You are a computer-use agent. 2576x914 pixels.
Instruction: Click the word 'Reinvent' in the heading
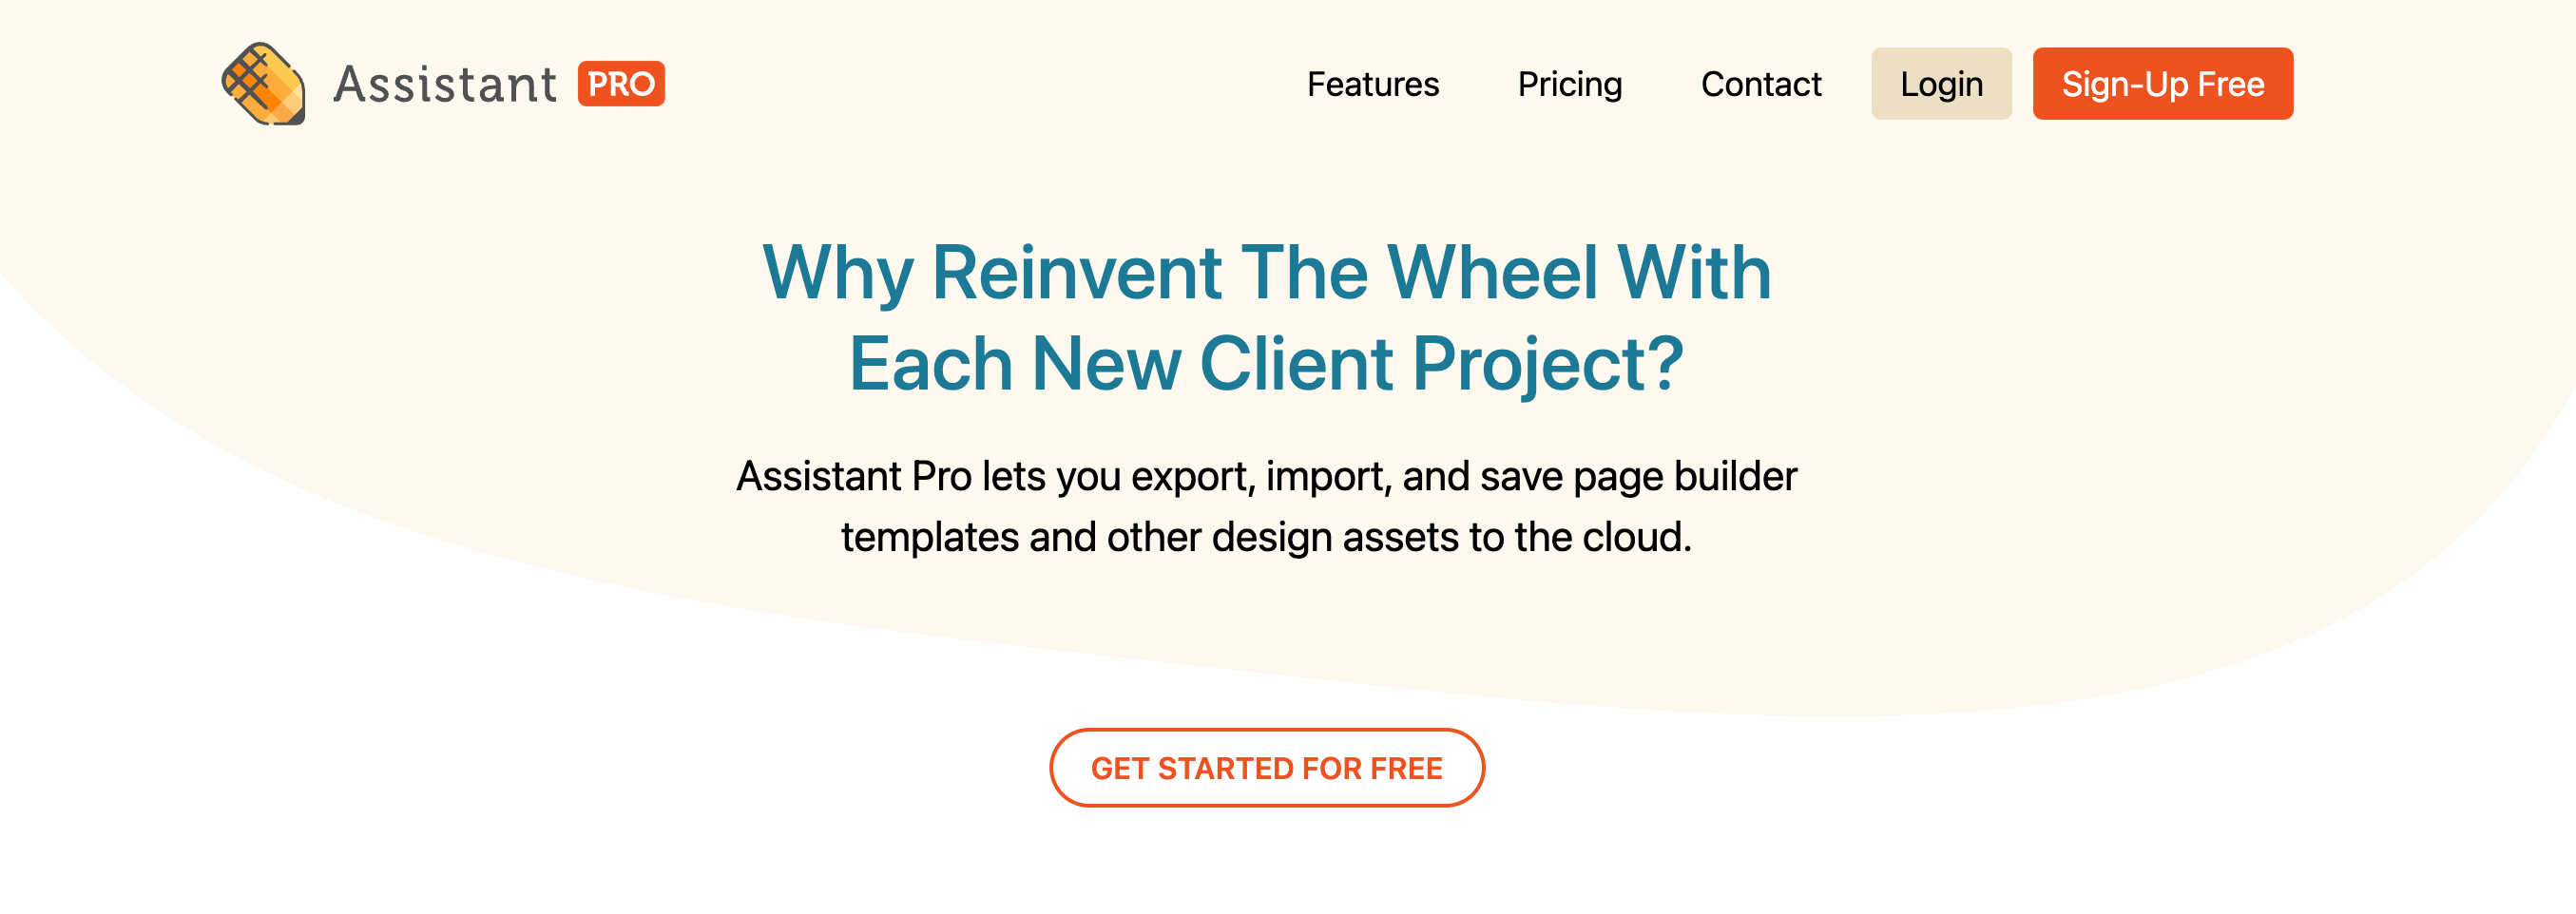coord(1076,272)
